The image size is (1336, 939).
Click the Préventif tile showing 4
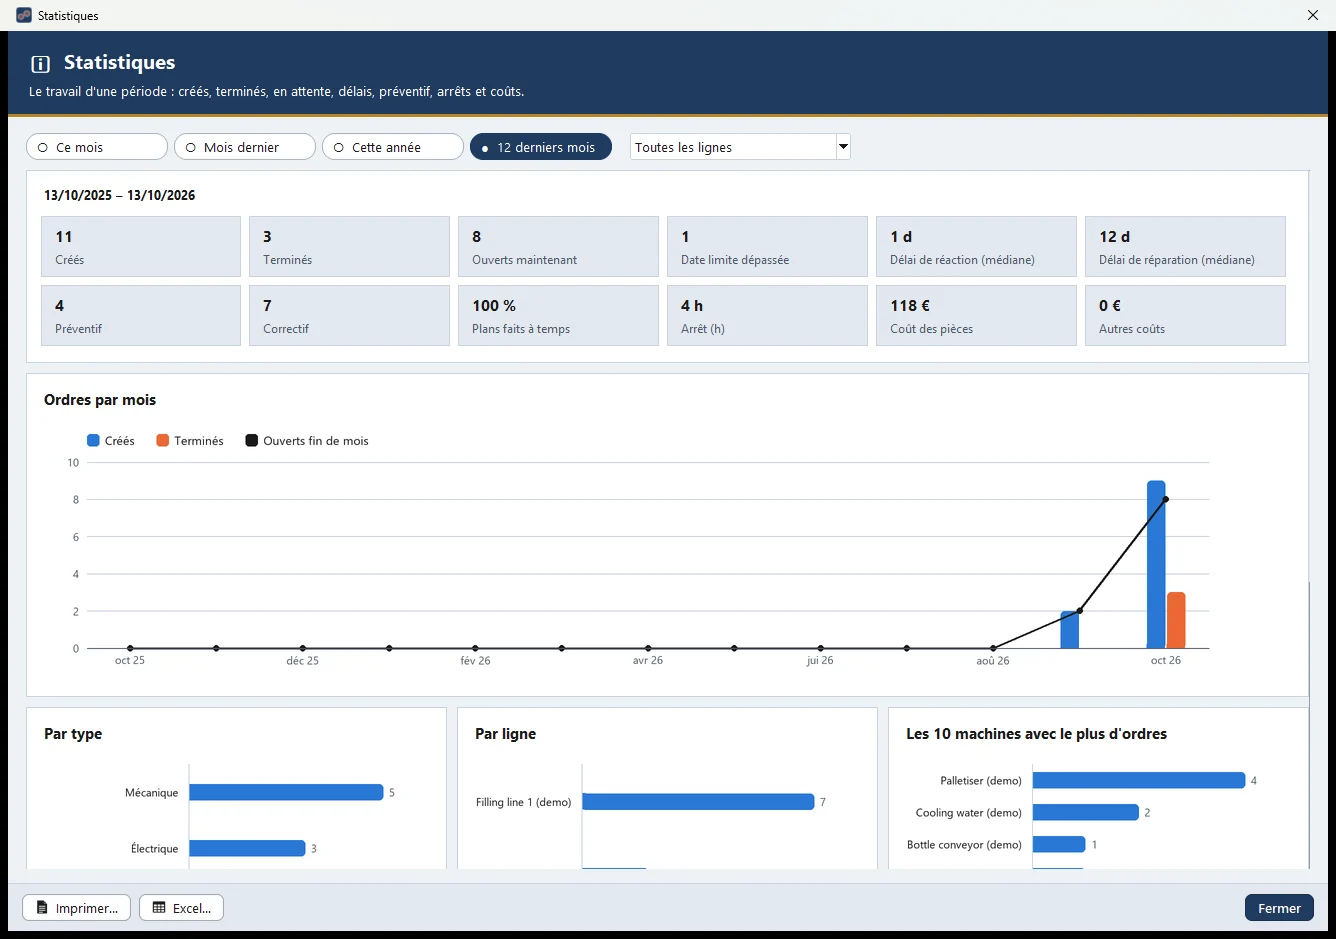pos(141,316)
